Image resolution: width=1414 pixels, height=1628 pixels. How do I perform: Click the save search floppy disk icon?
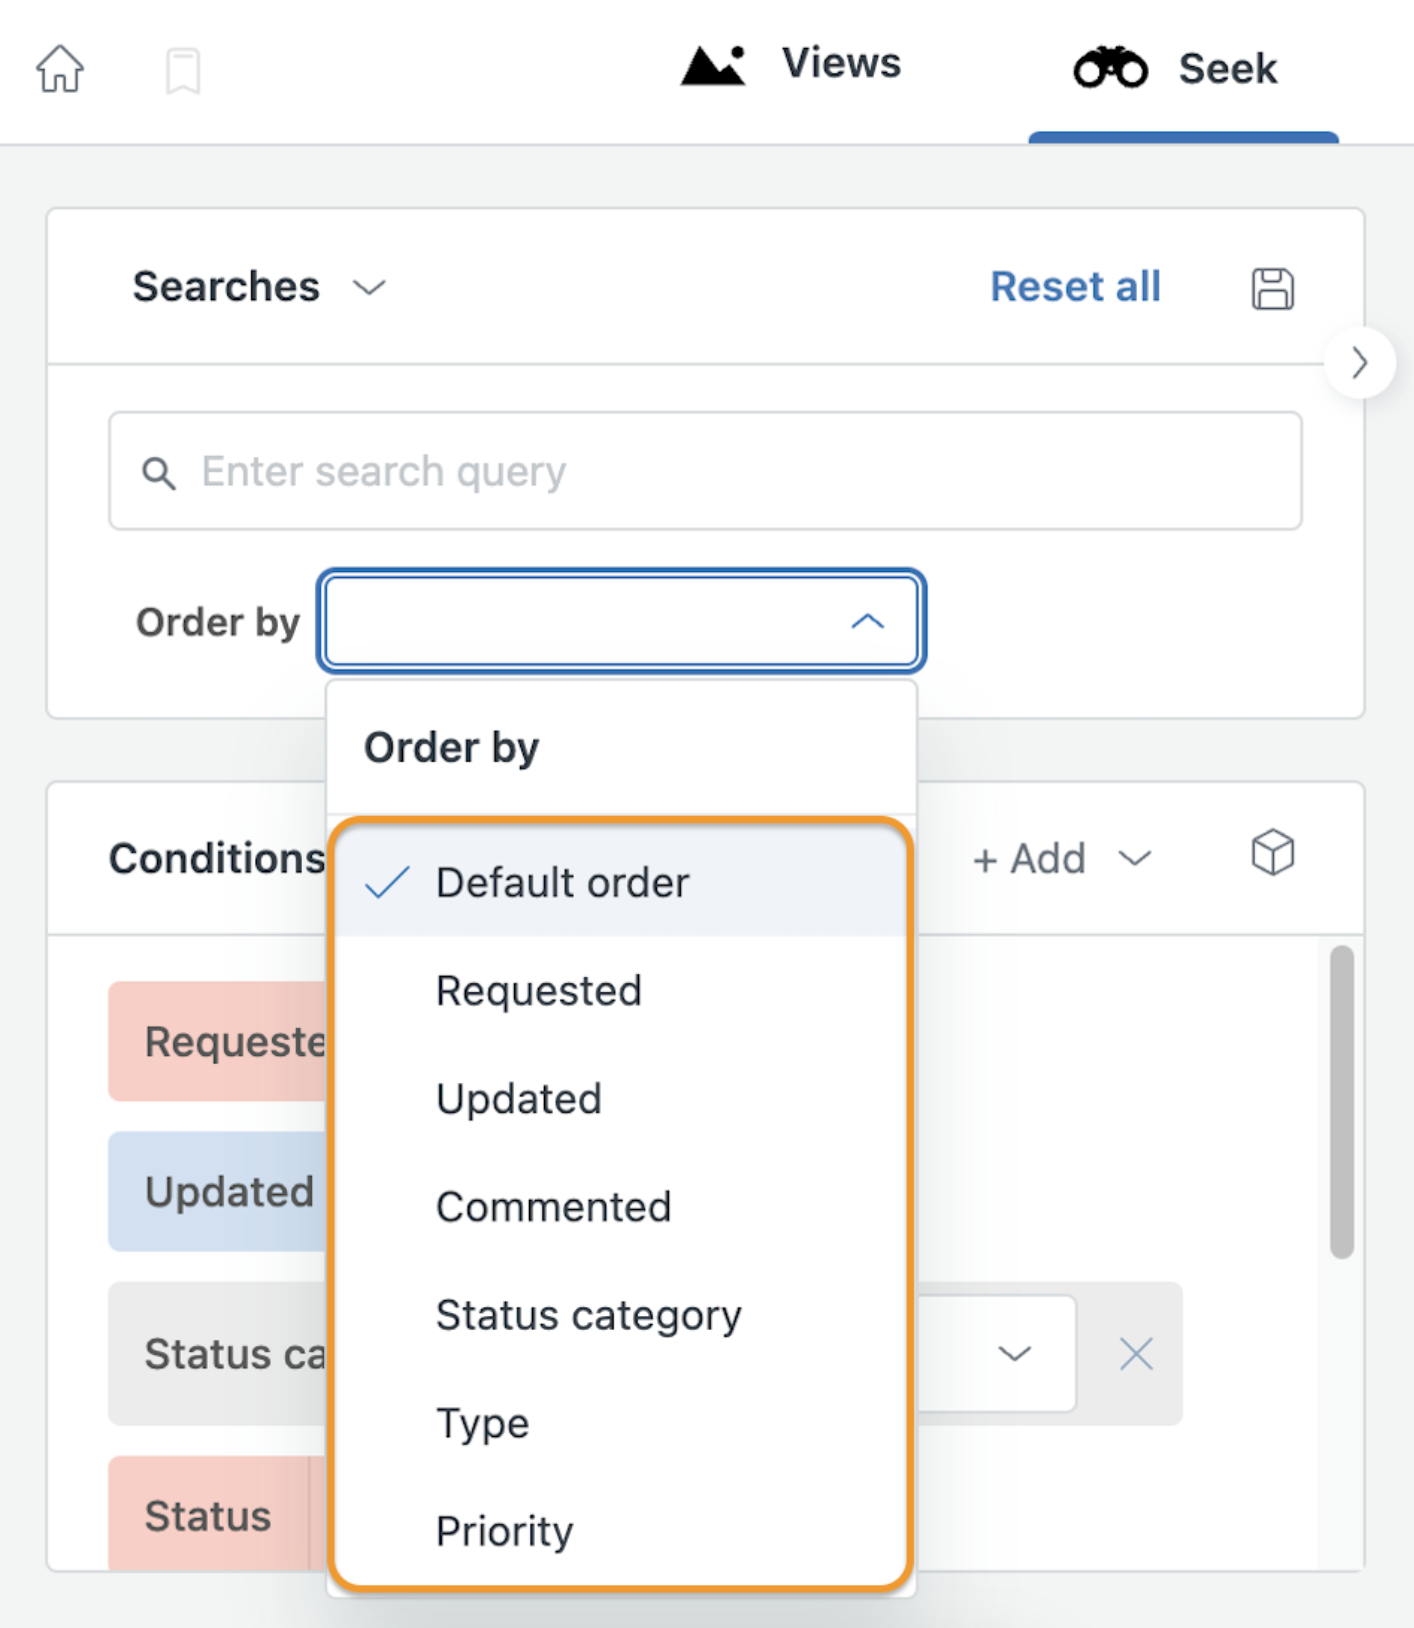coord(1272,289)
